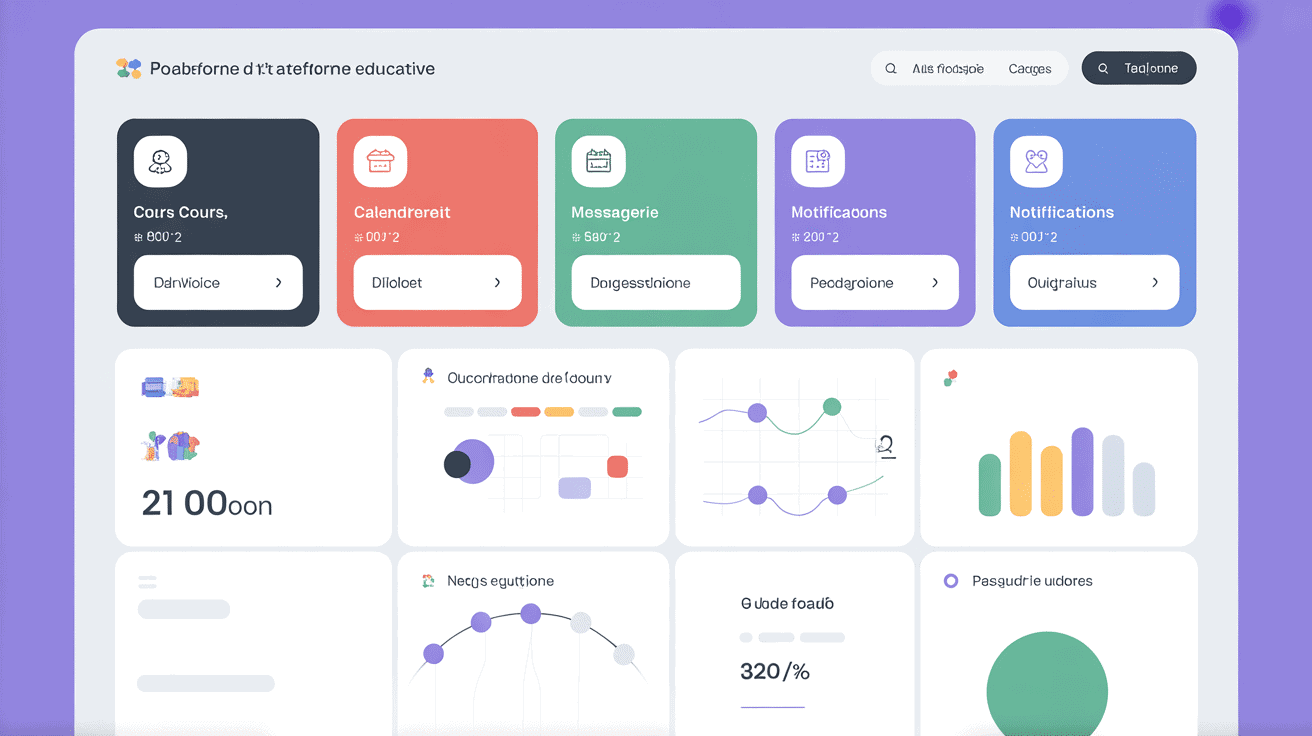Image resolution: width=1312 pixels, height=736 pixels.
Task: Click the magnifier icon in the search bar
Action: (891, 68)
